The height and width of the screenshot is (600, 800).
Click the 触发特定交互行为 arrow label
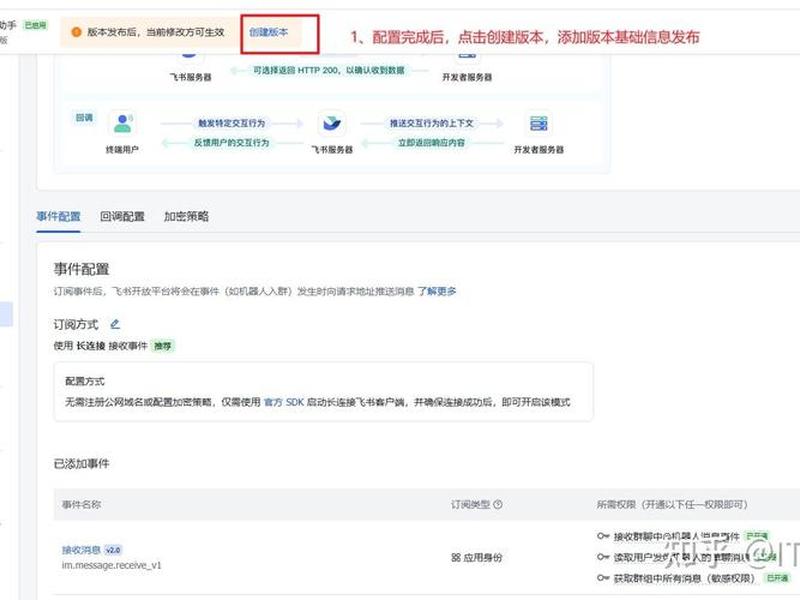coord(232,123)
